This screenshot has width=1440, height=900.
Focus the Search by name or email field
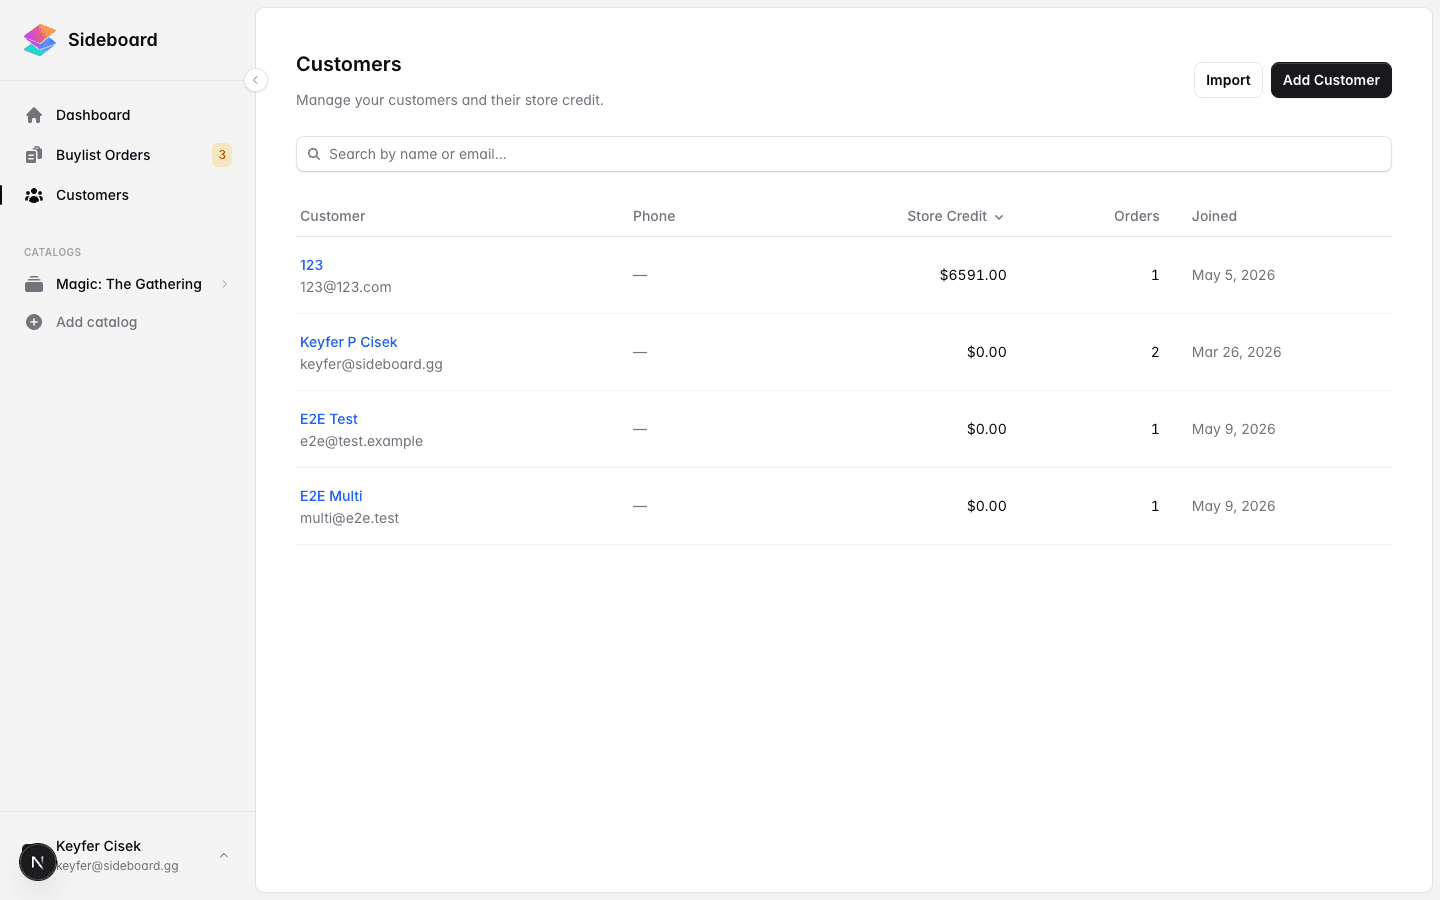(844, 154)
